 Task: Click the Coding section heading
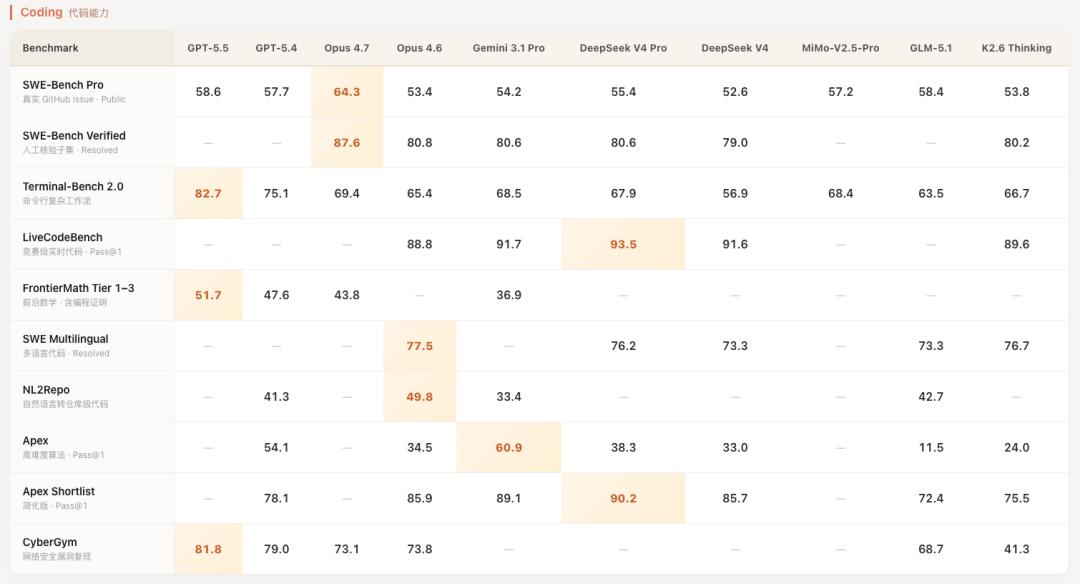click(41, 13)
